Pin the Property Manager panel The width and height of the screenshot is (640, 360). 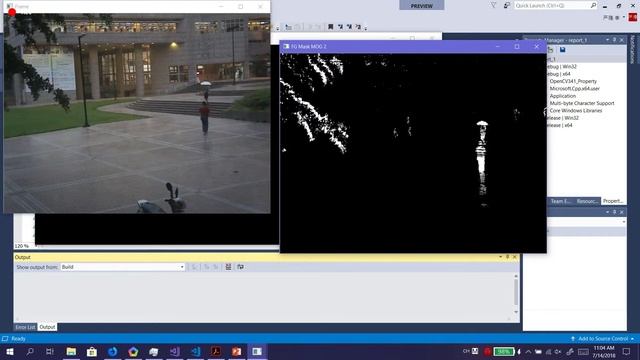tap(614, 40)
